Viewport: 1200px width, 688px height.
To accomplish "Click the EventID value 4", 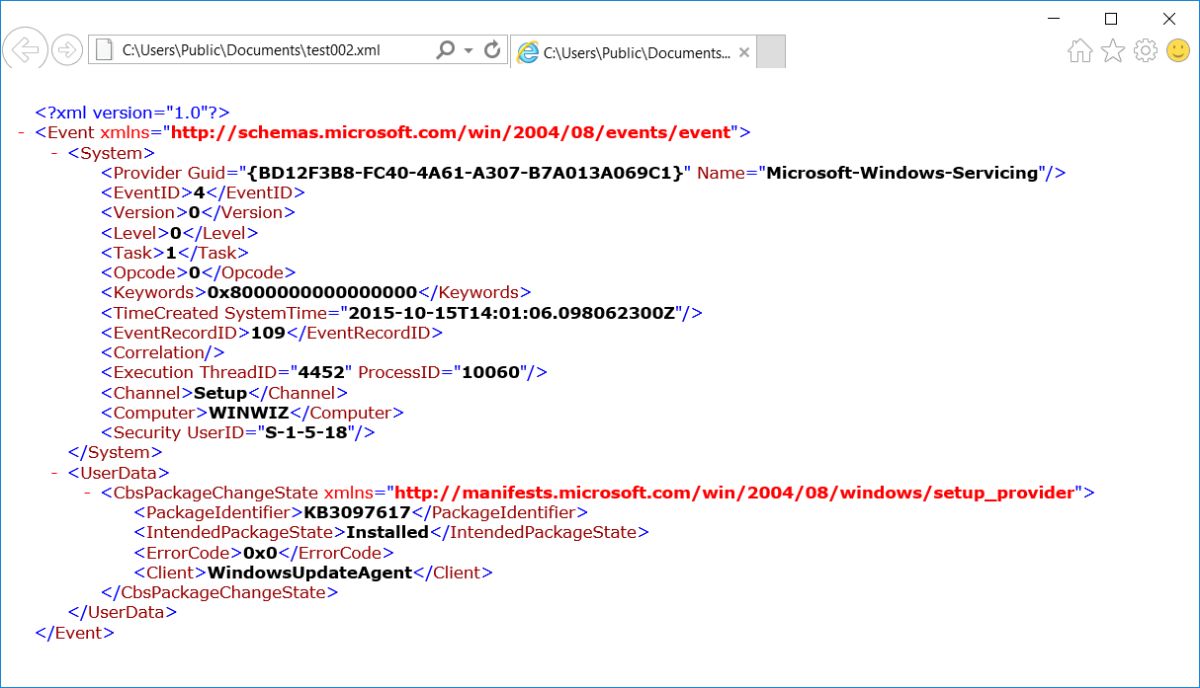I will point(198,193).
